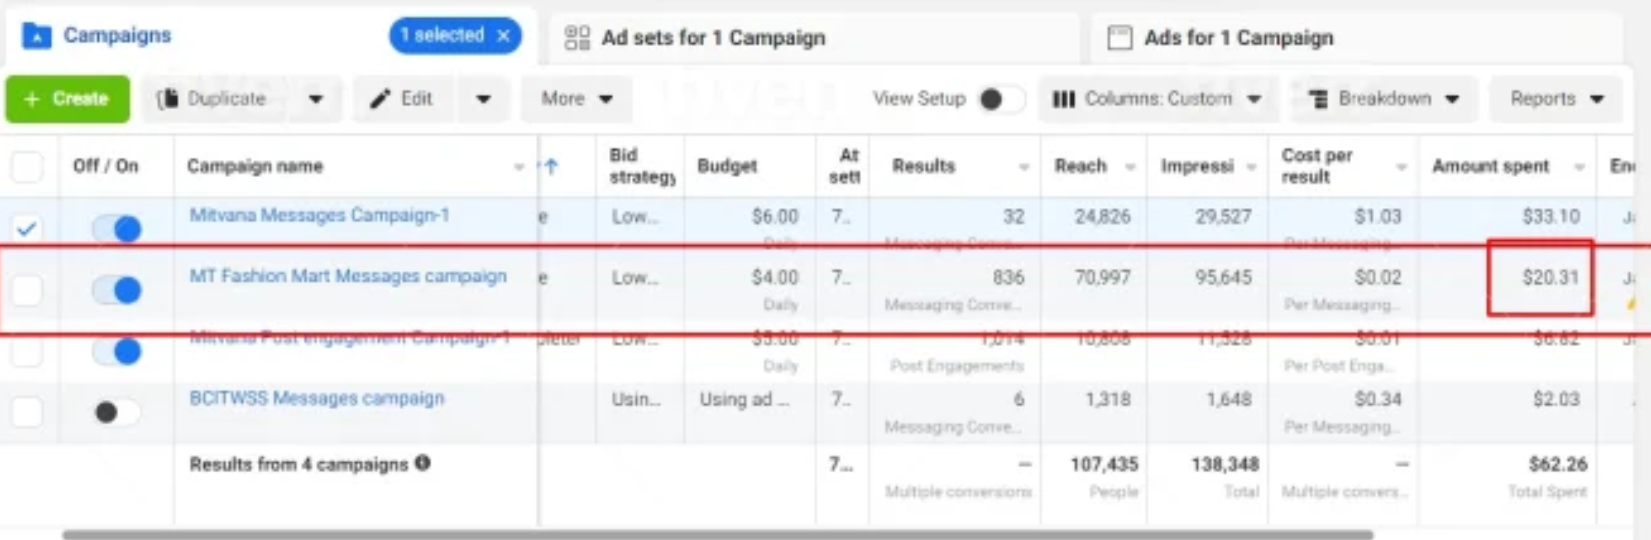Switch to Ad sets for 1 Campaign tab
Screen dimensions: 1651x540
click(712, 38)
